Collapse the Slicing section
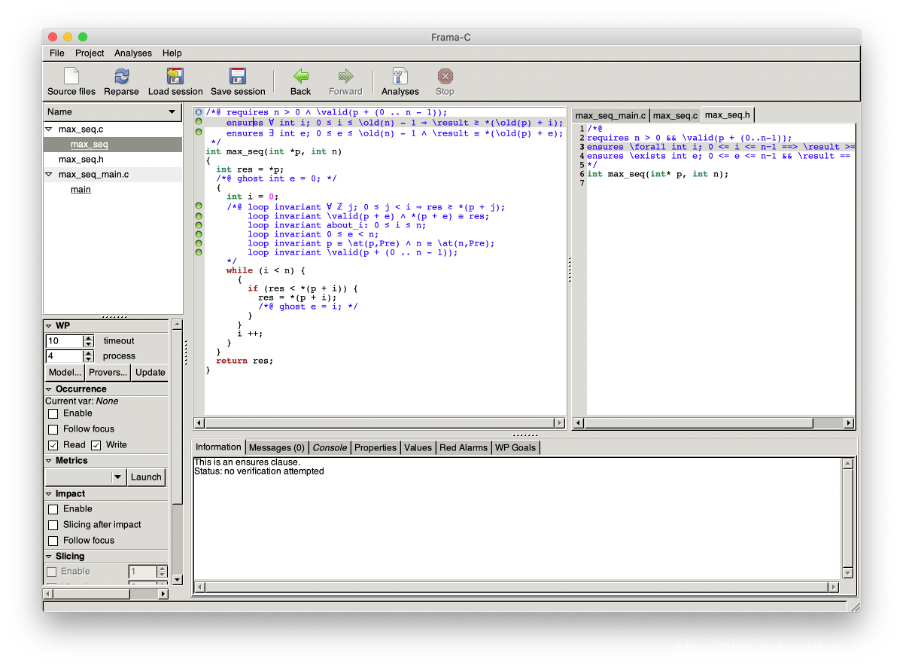Viewport: 904px width, 668px height. coord(49,556)
